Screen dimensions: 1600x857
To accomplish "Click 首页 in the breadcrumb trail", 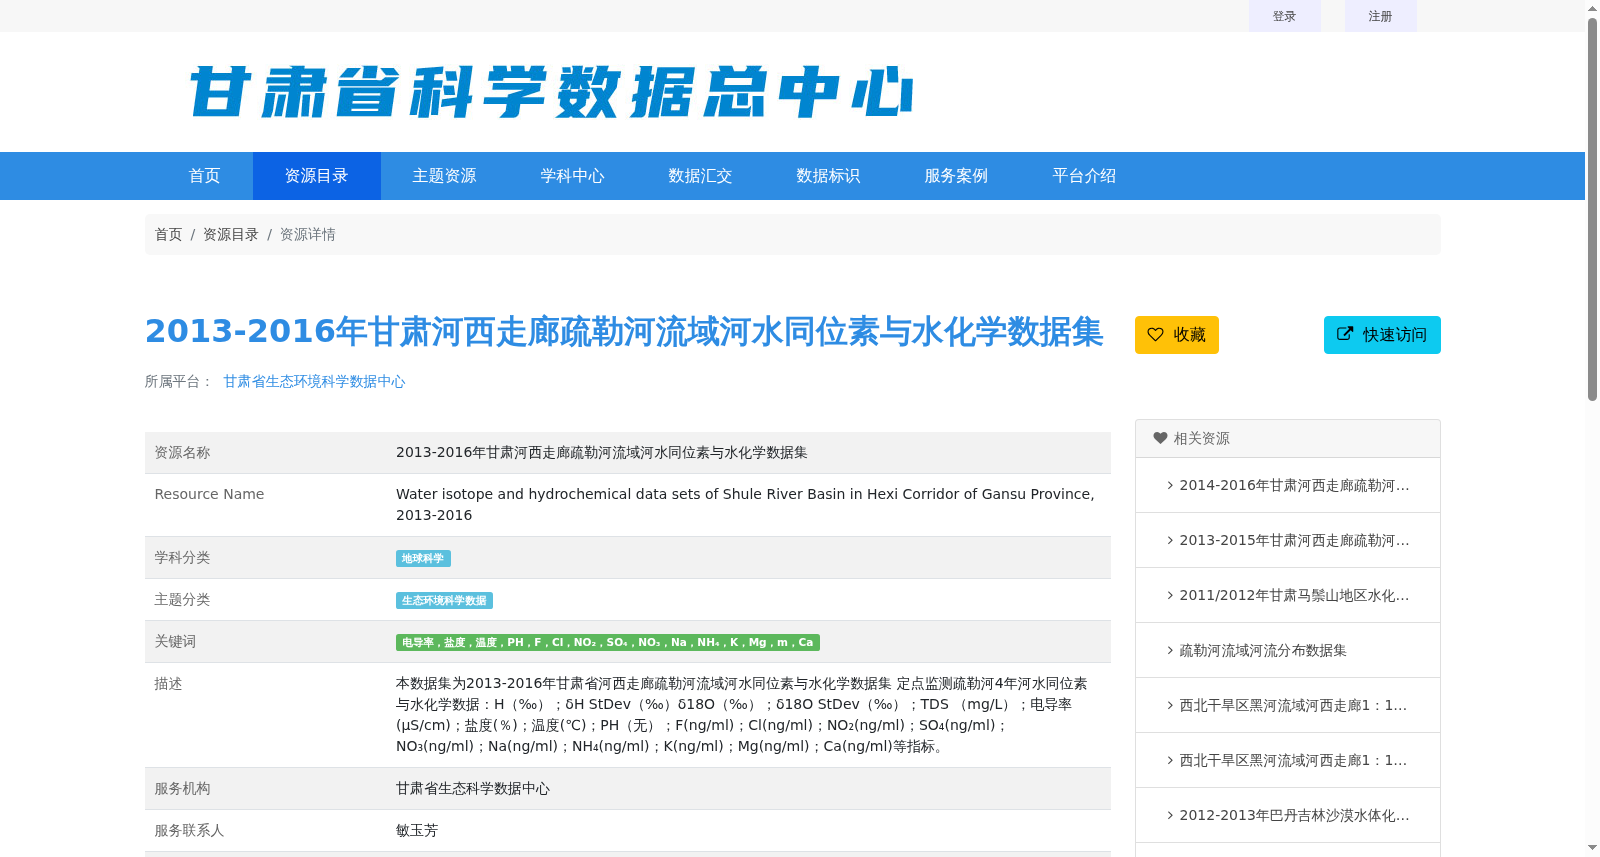I will click(168, 234).
